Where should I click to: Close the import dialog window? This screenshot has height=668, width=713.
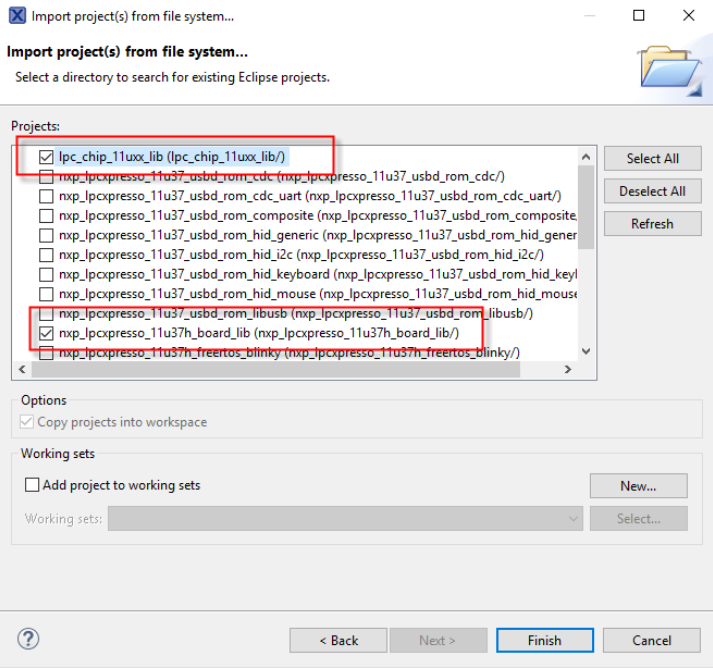click(689, 15)
